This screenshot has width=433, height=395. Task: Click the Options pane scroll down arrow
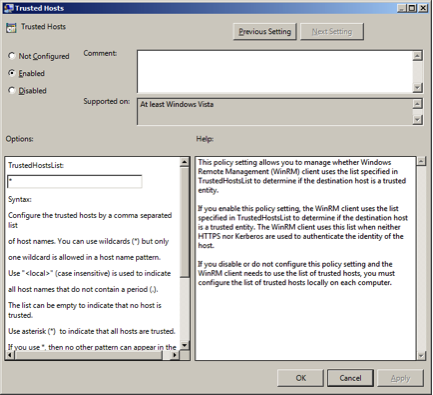[x=185, y=345]
